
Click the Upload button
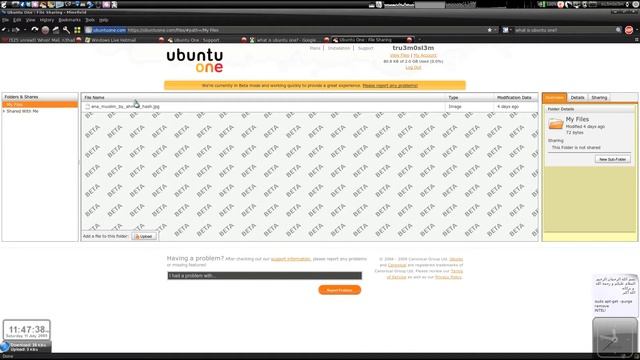(x=144, y=236)
